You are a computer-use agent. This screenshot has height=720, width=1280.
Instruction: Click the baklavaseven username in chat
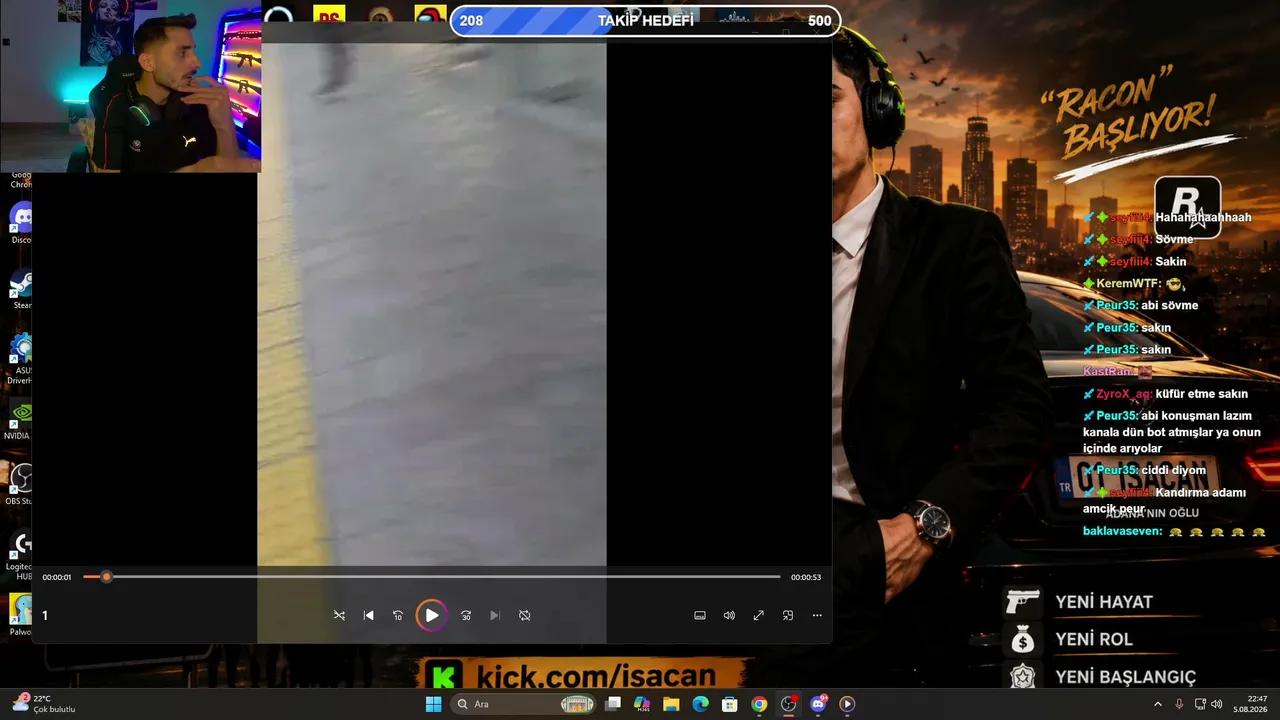(x=1122, y=532)
